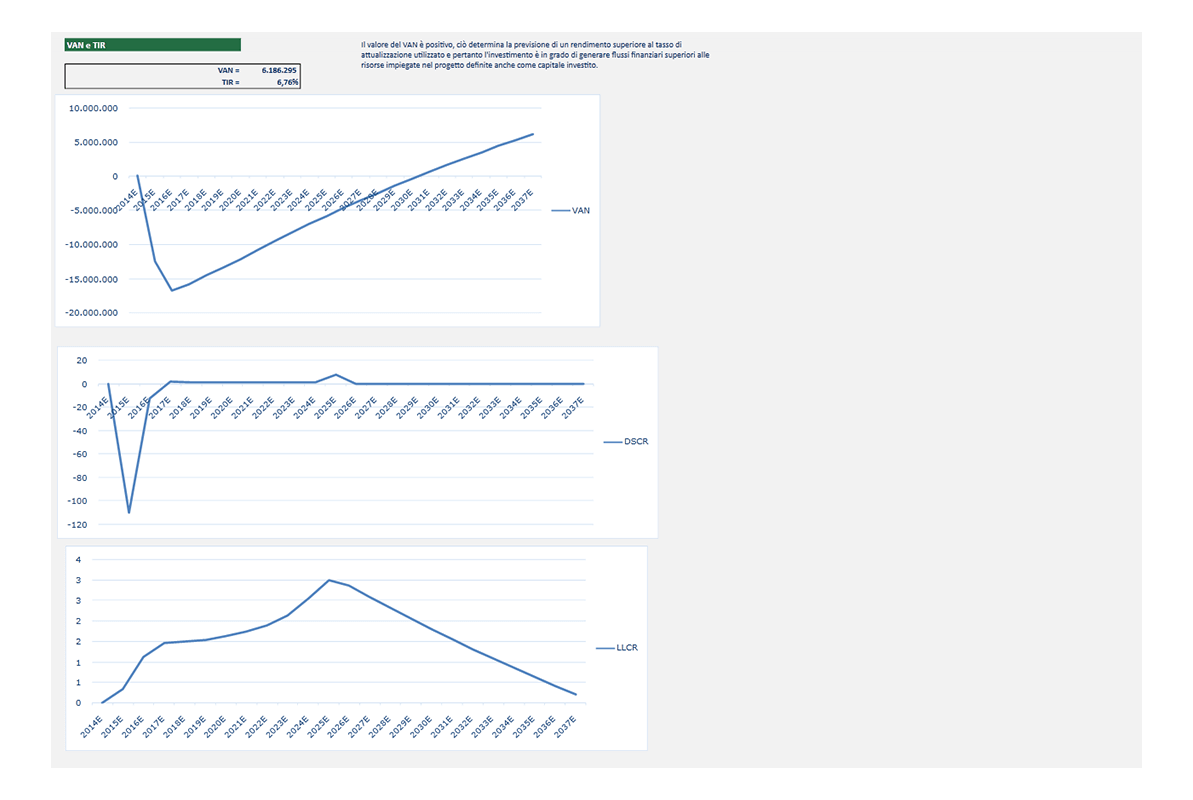The image size is (1193, 800).
Task: Click the LLCR line peak at 2025E
Action: tap(329, 580)
